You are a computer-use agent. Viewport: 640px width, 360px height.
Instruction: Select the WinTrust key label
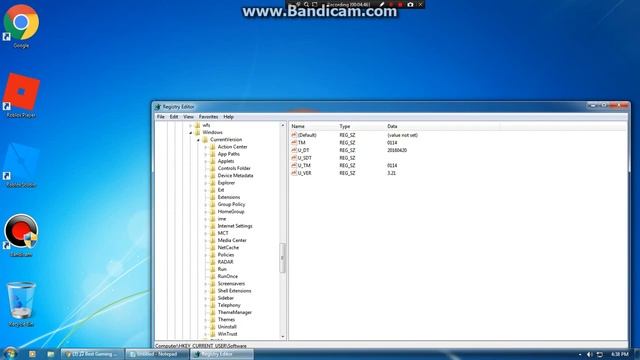coord(227,334)
